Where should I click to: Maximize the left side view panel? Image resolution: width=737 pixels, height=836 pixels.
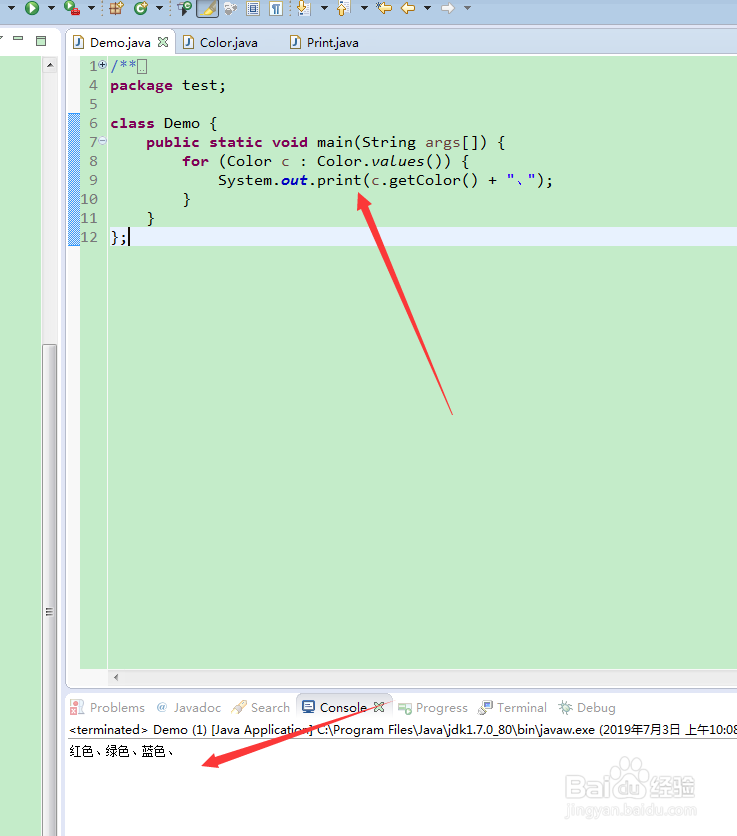click(41, 41)
